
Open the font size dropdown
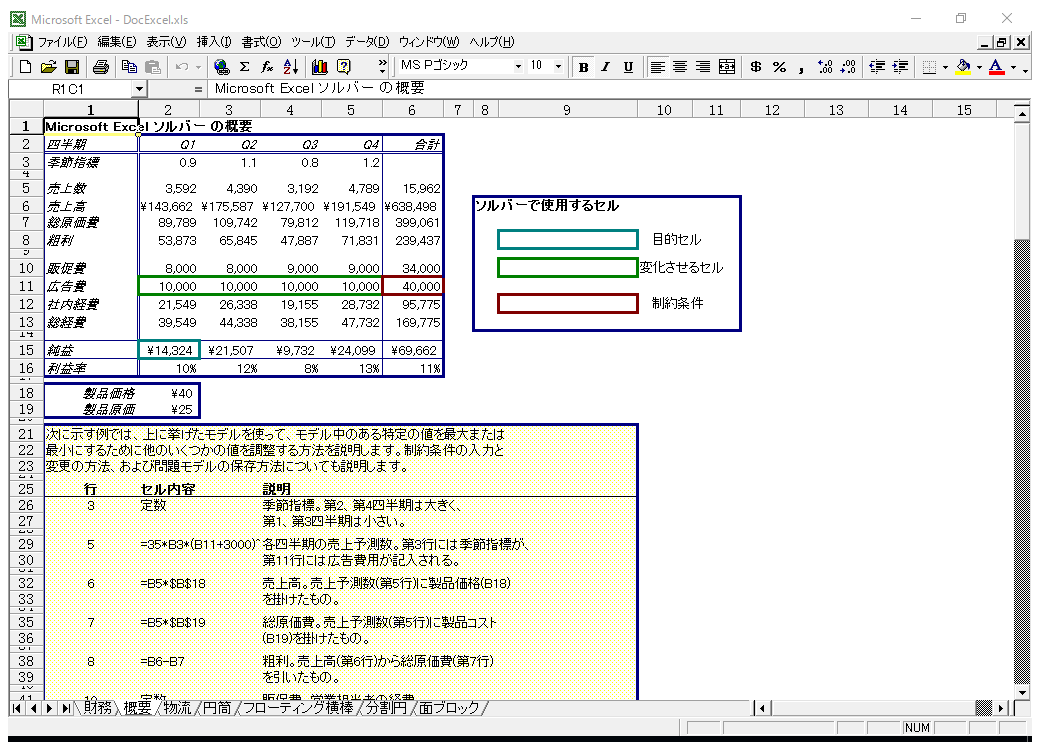pos(558,67)
